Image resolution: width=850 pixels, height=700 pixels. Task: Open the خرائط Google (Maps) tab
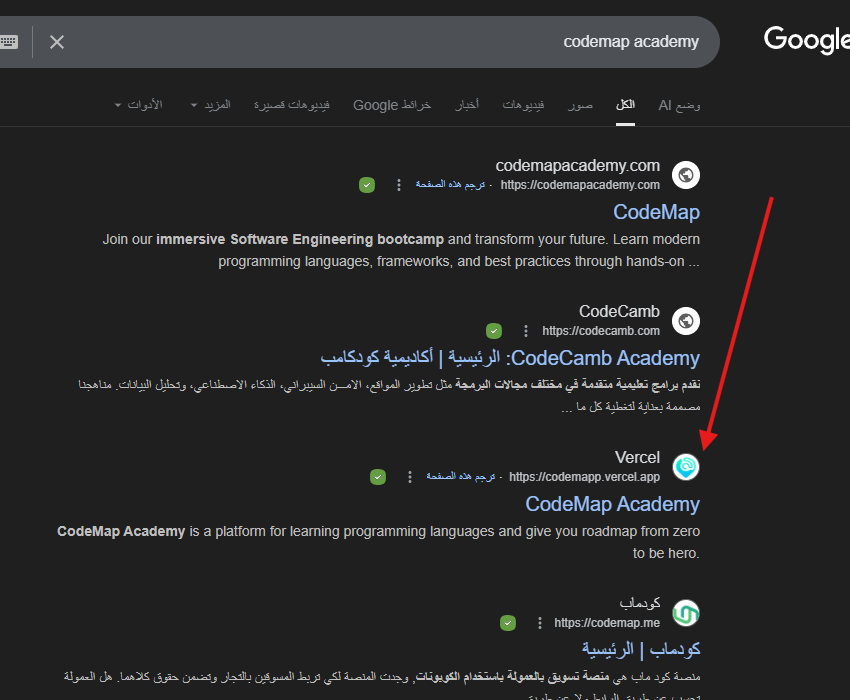392,105
